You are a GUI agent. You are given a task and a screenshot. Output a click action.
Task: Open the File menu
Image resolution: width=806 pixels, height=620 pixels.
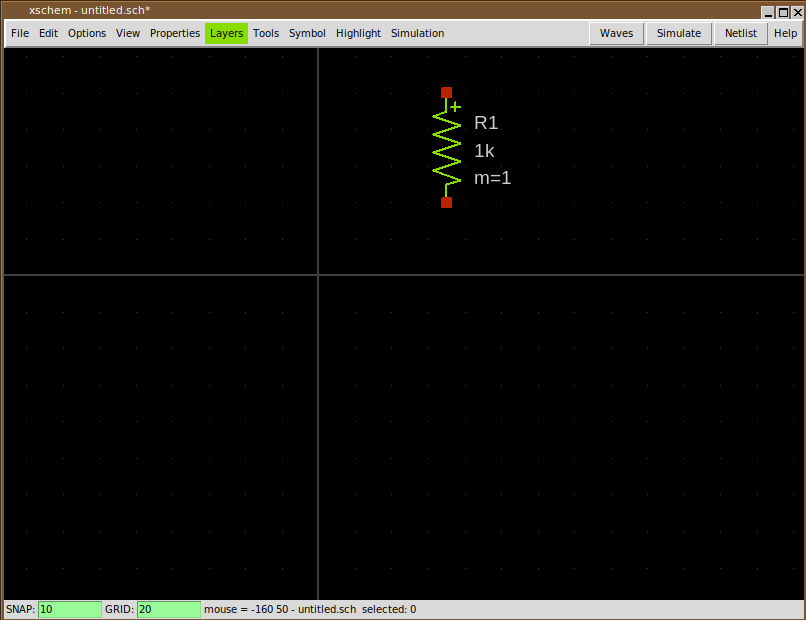20,33
